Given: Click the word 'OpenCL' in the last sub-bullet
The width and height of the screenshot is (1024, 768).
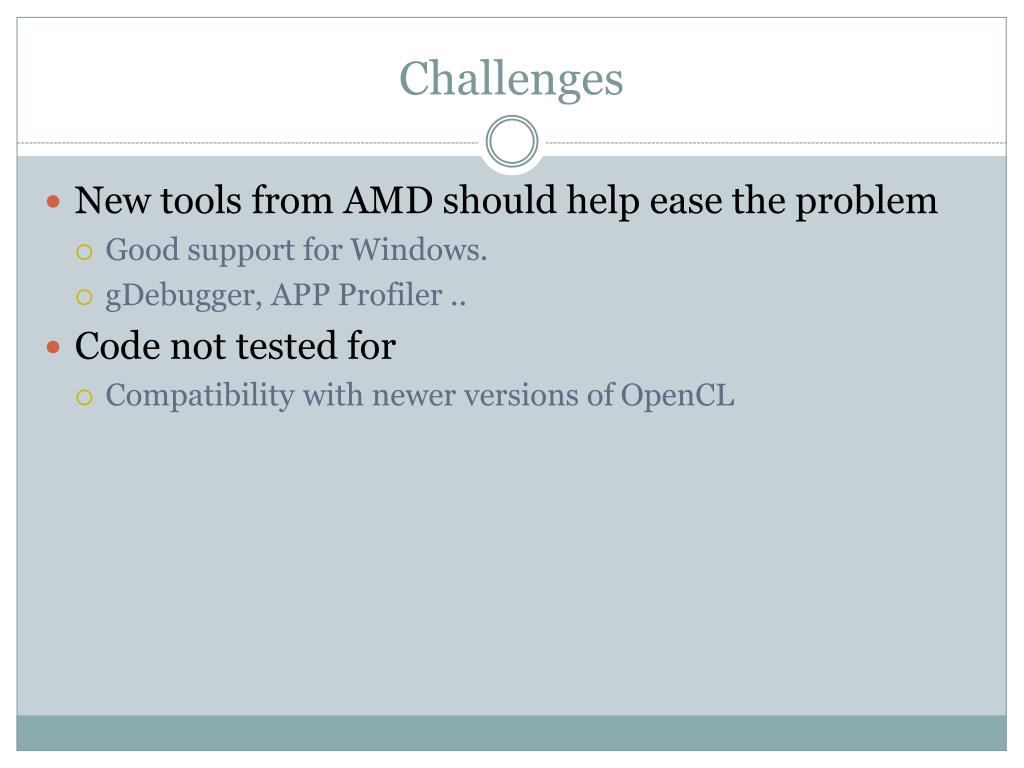Looking at the screenshot, I should click(x=677, y=395).
